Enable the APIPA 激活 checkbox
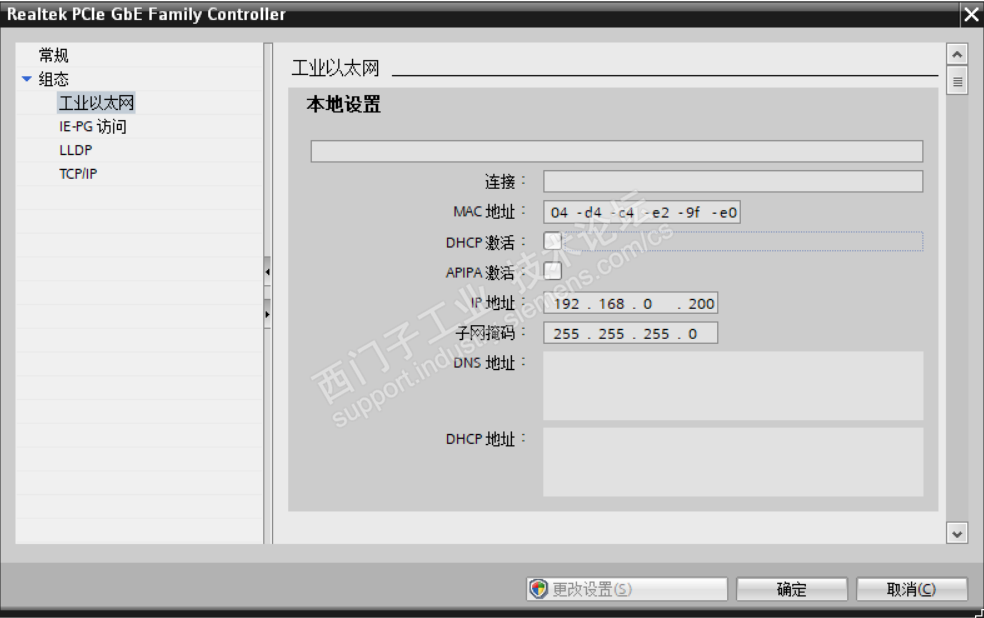This screenshot has height=618, width=984. (x=552, y=271)
